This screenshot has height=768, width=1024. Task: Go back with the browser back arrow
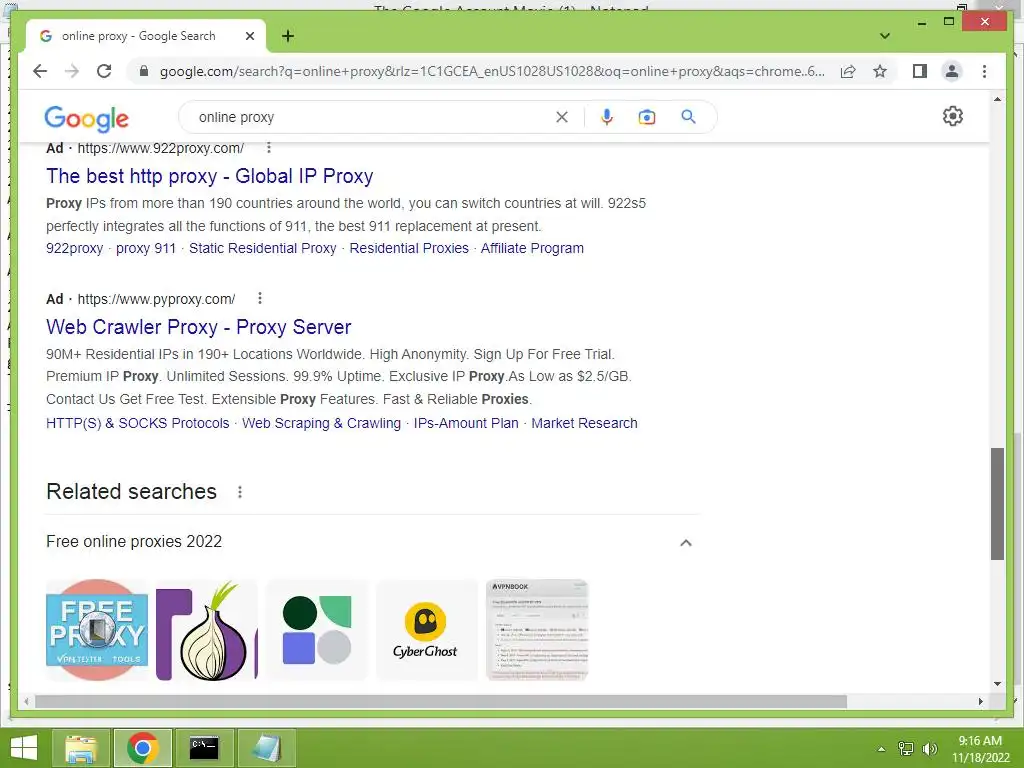point(40,71)
